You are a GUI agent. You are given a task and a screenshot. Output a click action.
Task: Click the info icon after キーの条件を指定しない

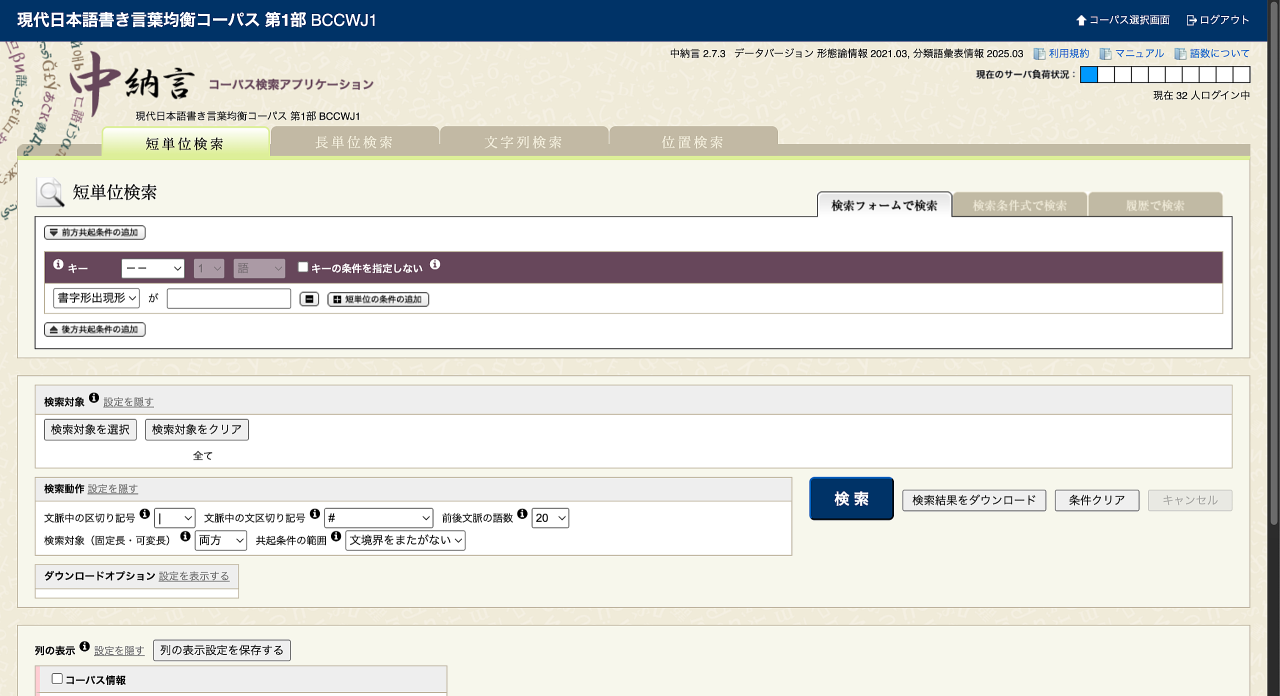click(x=435, y=265)
